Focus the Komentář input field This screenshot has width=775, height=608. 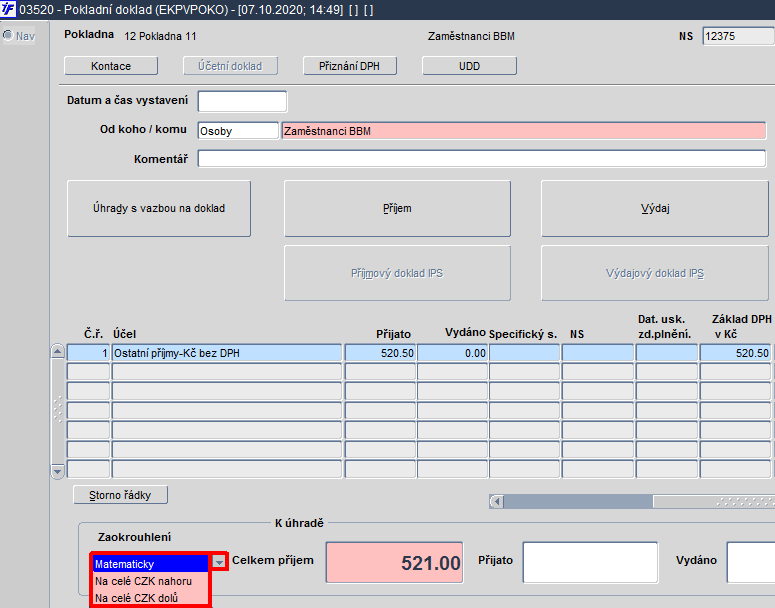(482, 159)
